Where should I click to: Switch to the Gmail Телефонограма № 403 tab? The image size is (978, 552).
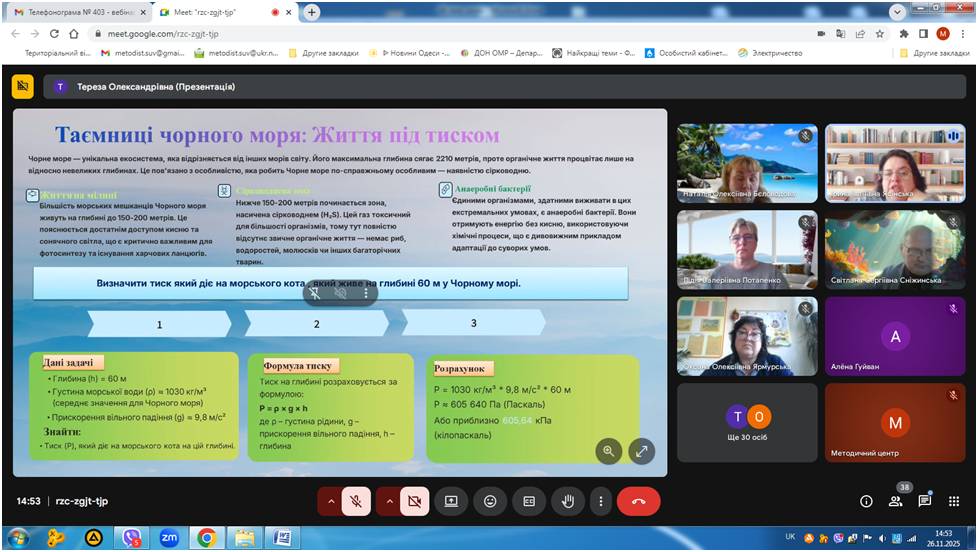tap(76, 12)
